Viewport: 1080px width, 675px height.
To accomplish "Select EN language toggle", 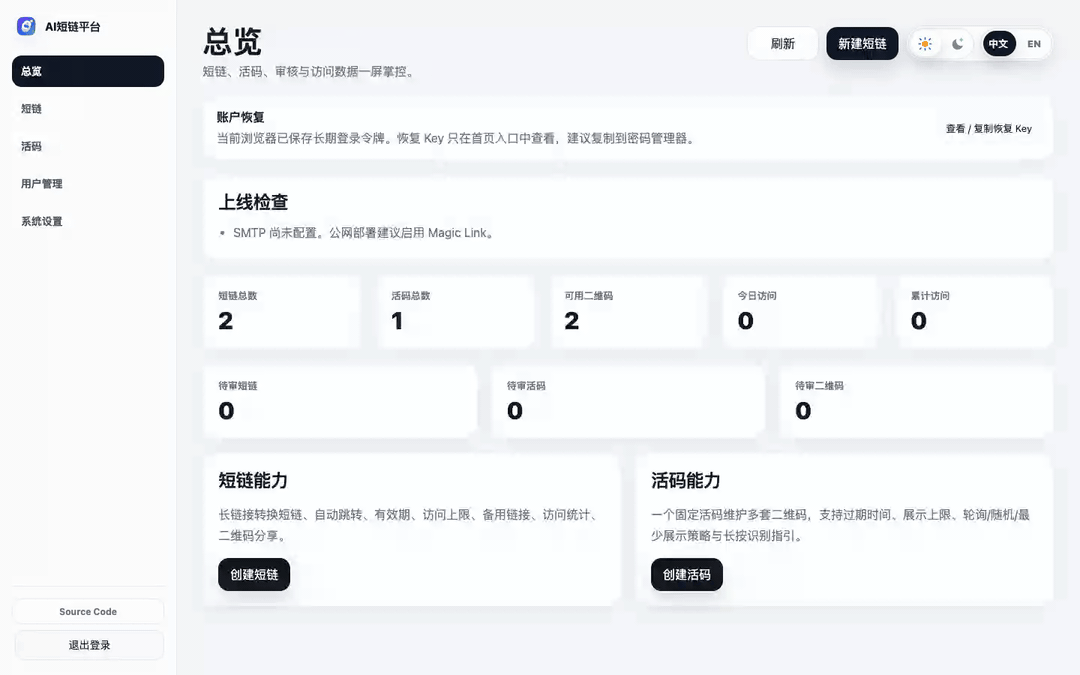I will tap(1034, 44).
